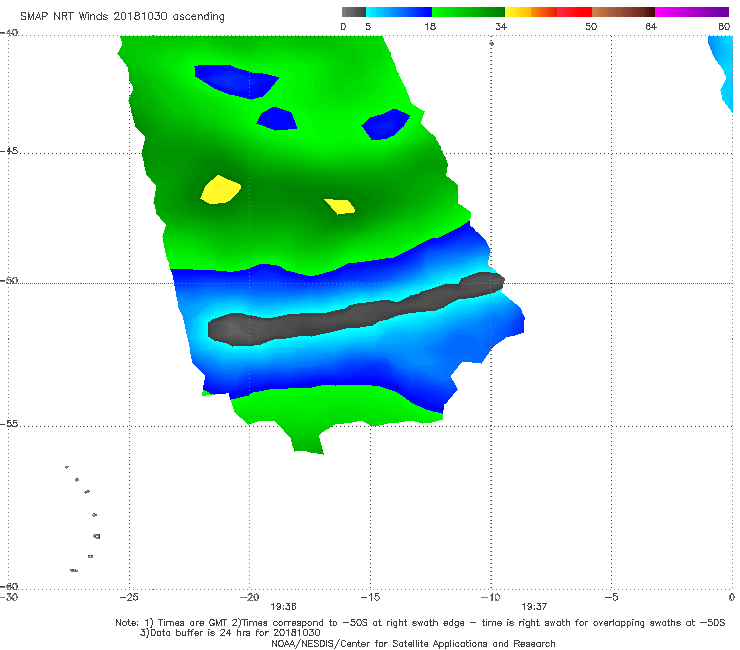
Task: Select the light-blue-to-blue color bar segment
Action: 399,12
